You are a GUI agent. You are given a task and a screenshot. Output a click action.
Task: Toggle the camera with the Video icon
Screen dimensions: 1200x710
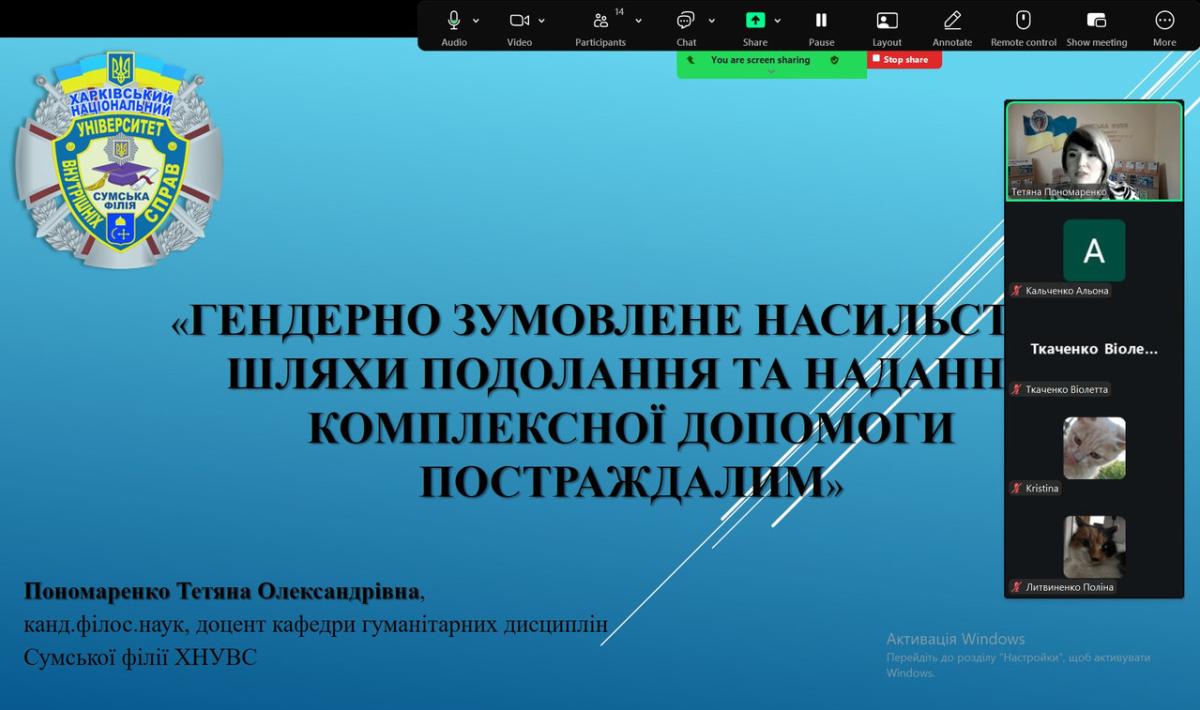click(x=519, y=21)
